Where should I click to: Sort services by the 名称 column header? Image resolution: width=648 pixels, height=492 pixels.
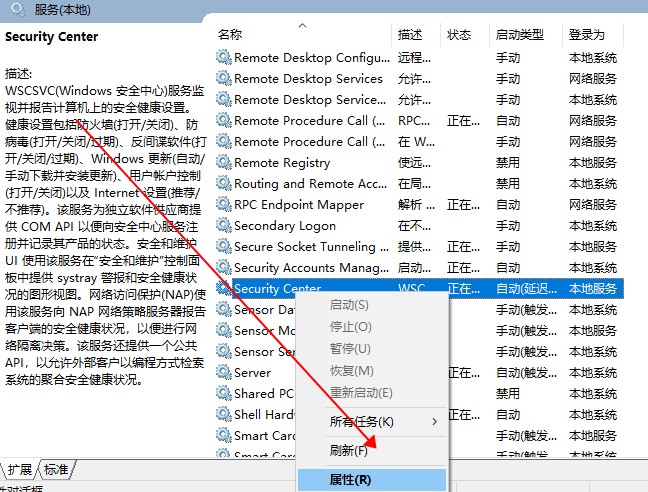point(230,35)
